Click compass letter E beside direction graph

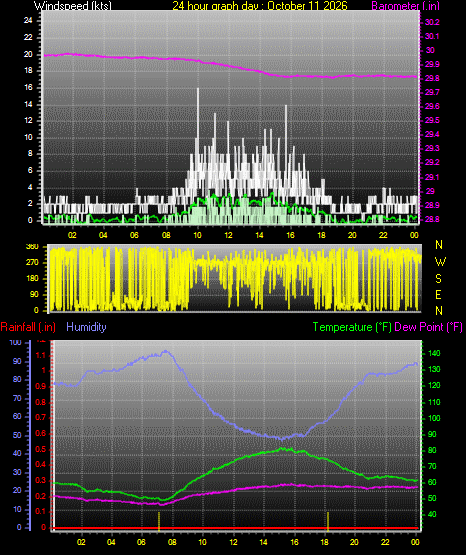pos(438,295)
